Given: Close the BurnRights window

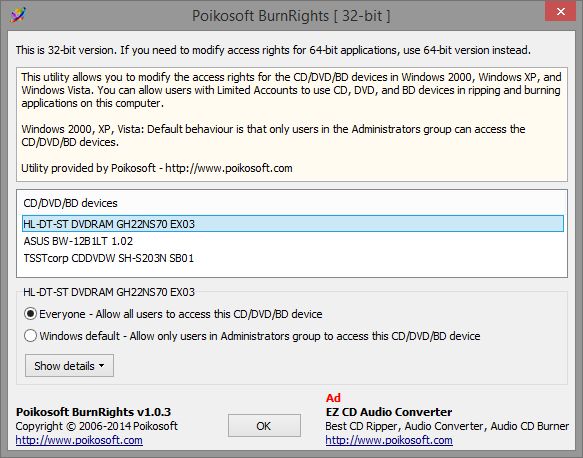Looking at the screenshot, I should 561,12.
